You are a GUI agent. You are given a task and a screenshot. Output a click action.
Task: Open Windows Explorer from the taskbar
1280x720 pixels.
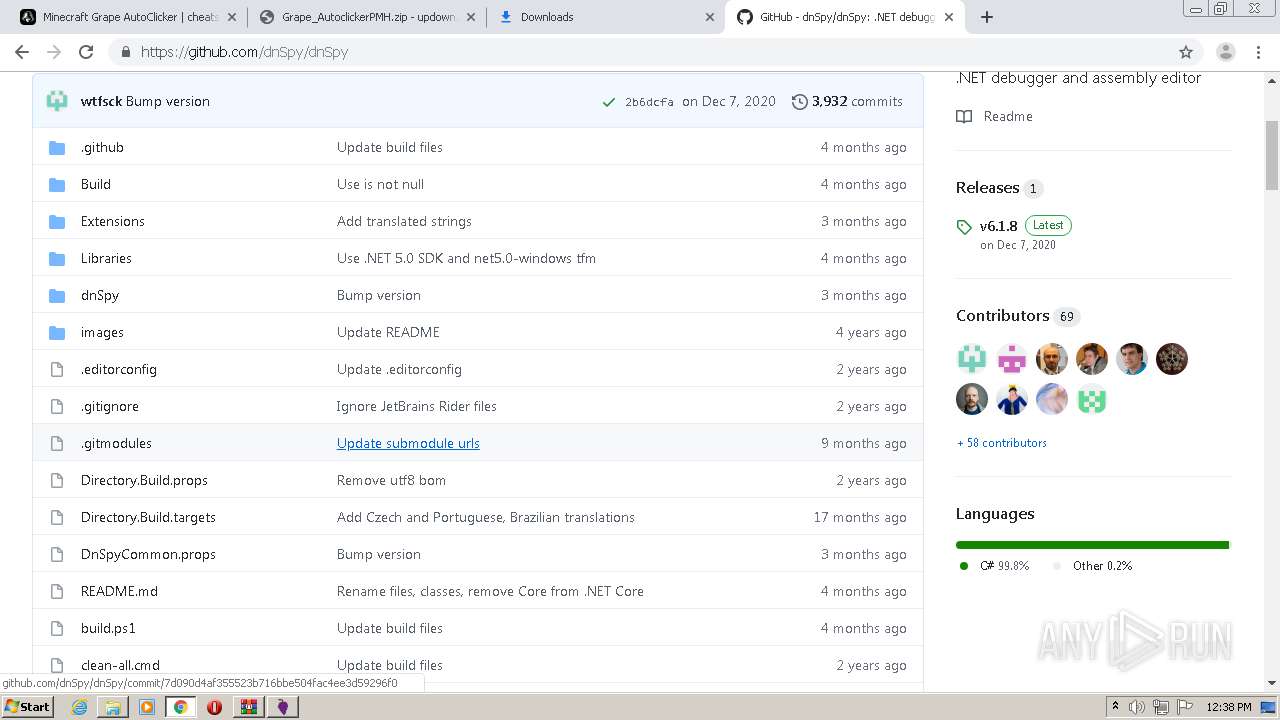point(113,707)
